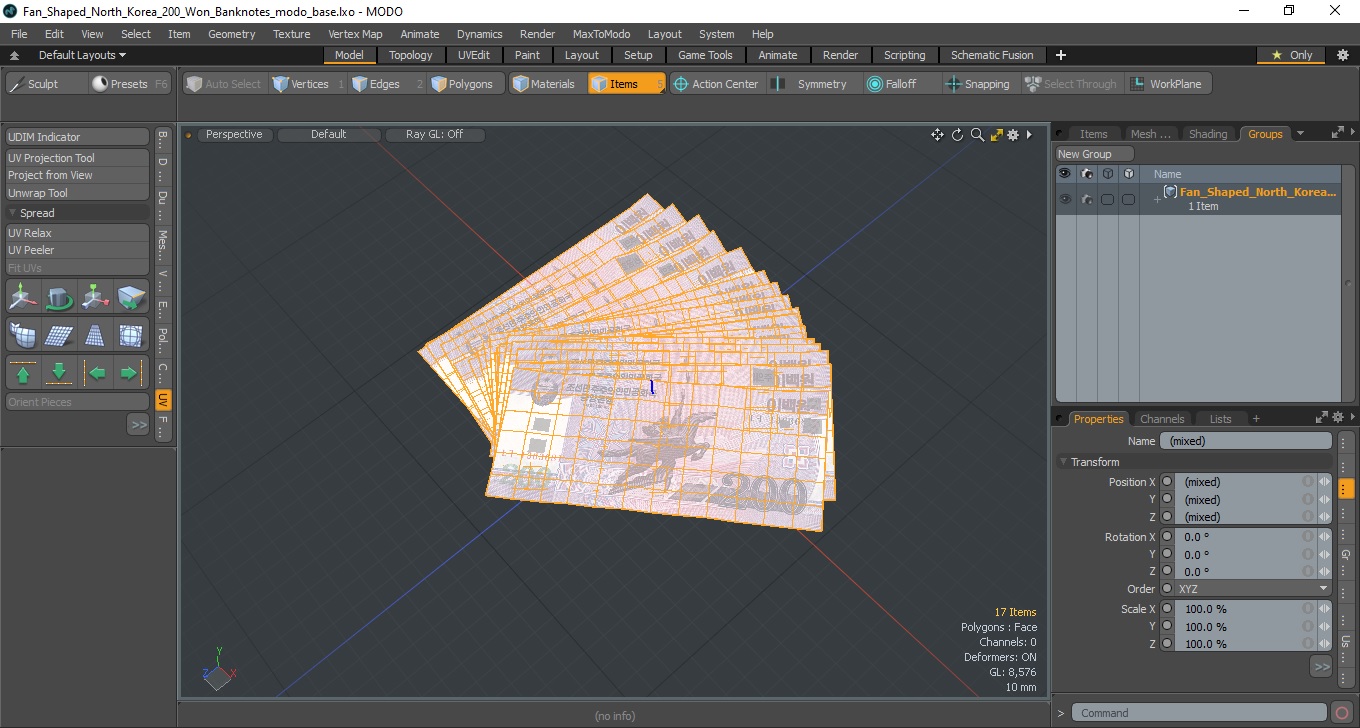
Task: Align UVs down with green down arrow
Action: point(60,373)
